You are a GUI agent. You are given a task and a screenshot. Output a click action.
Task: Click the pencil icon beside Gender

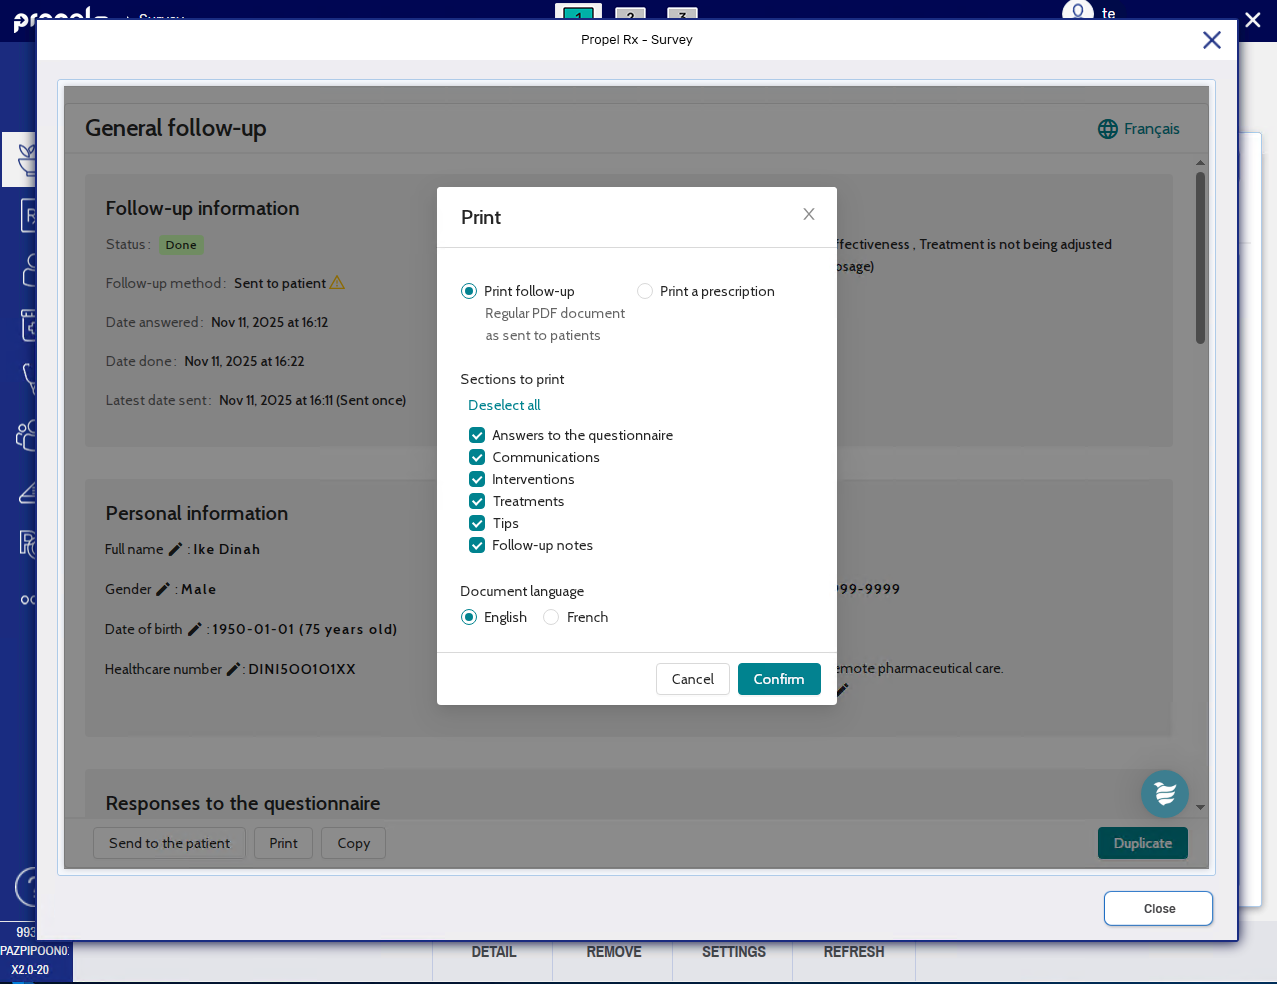pos(163,589)
